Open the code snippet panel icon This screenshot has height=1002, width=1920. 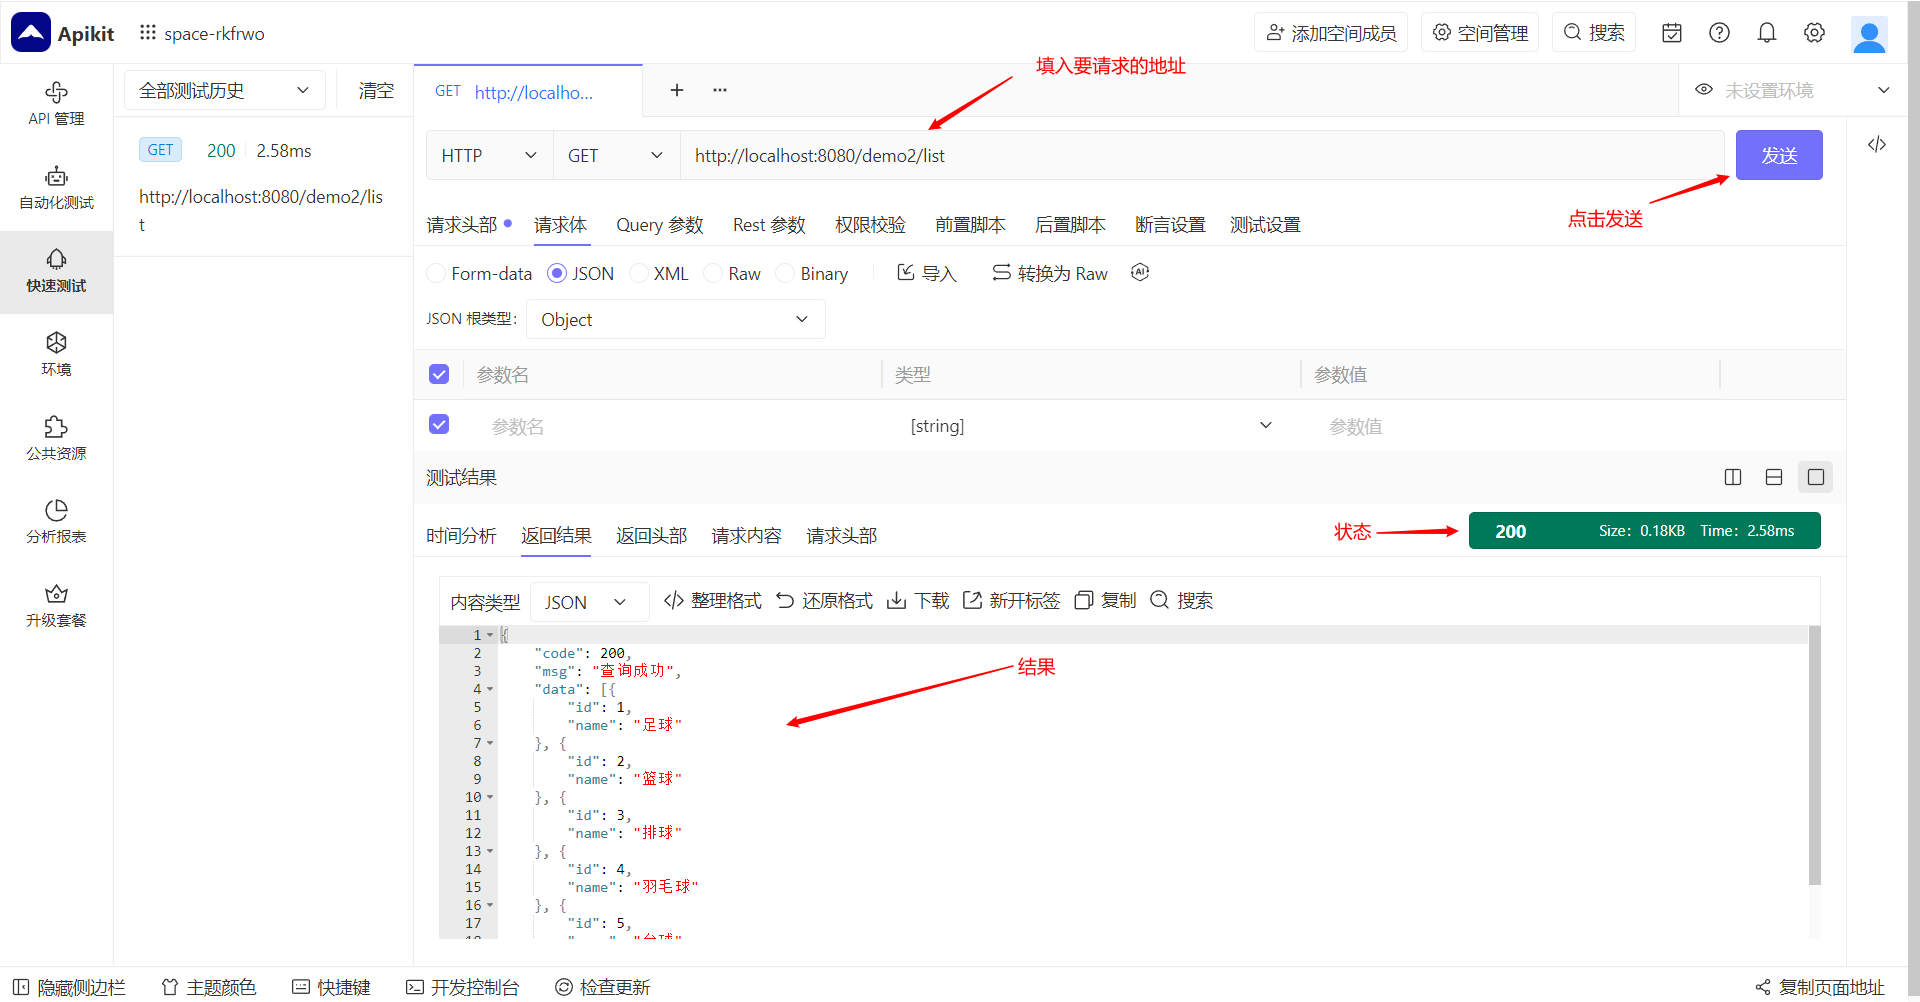click(x=1876, y=145)
